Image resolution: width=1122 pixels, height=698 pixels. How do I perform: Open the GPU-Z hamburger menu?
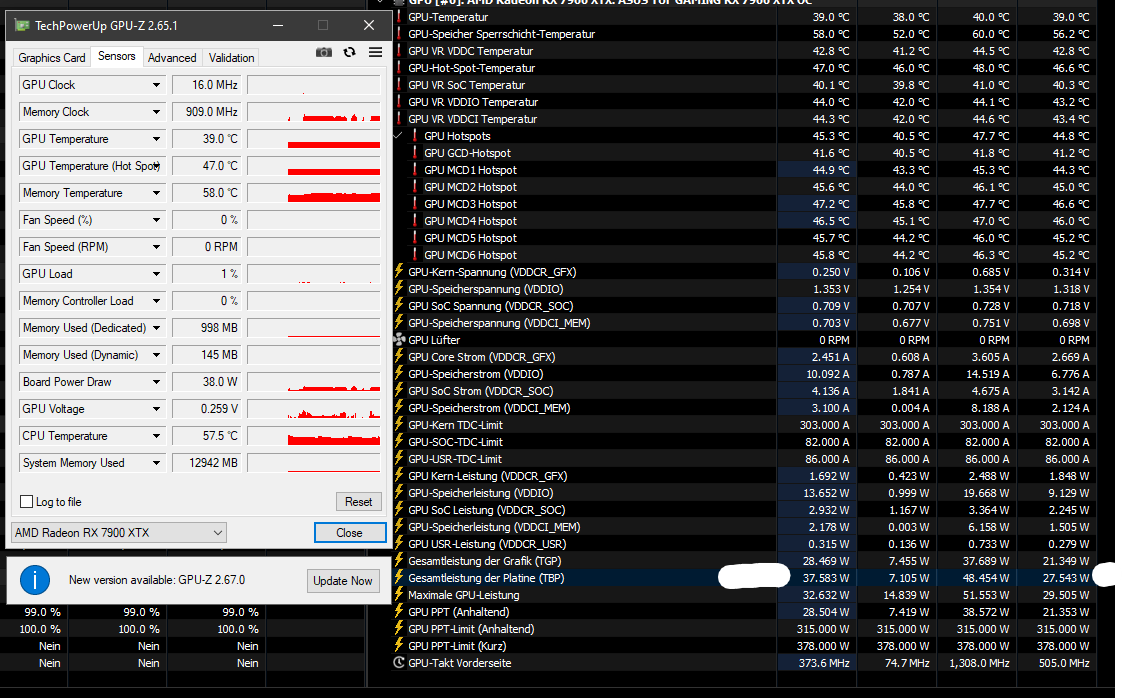(x=375, y=52)
